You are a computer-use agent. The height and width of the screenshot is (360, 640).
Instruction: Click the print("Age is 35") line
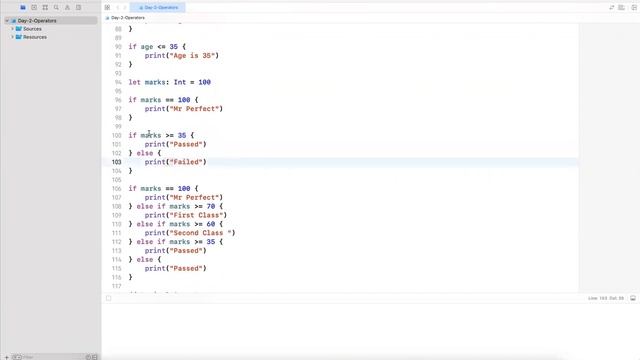click(x=182, y=56)
